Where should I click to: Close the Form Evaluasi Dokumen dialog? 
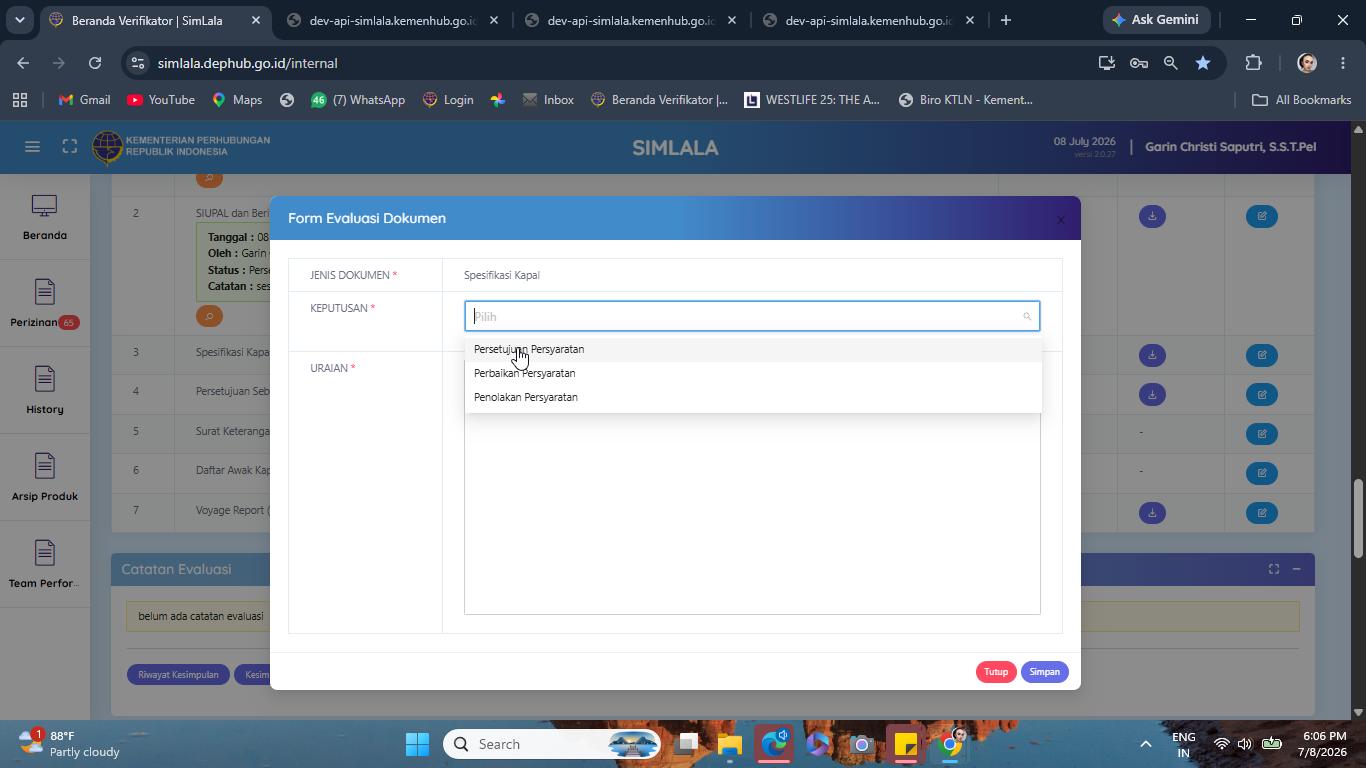1061,219
